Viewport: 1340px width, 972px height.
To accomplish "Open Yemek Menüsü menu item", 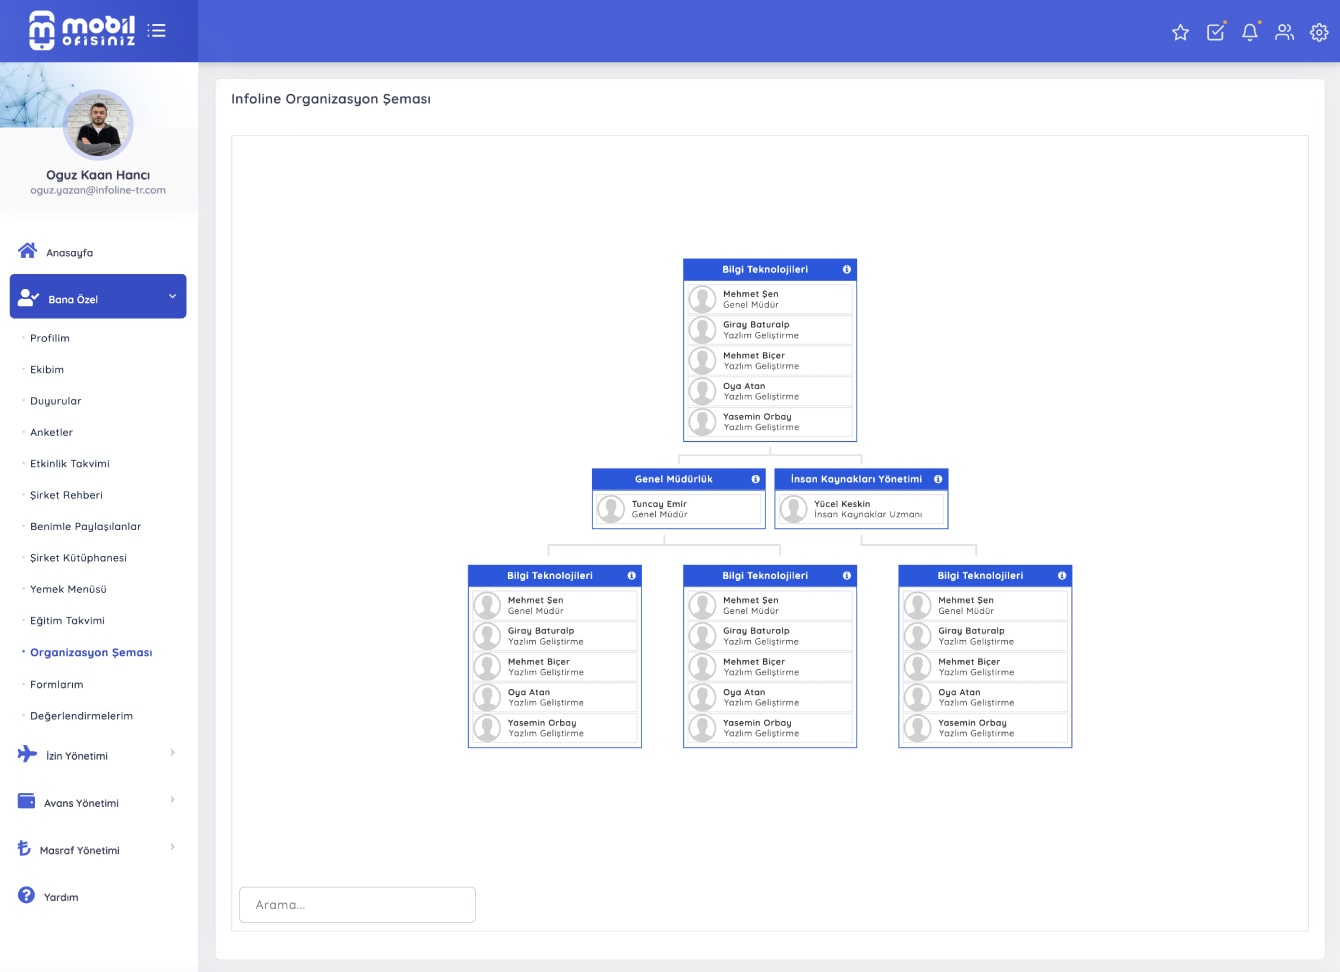I will click(68, 589).
